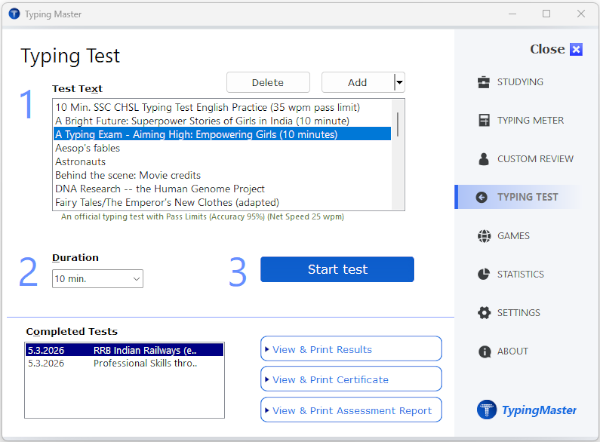Open the STATISTICS section
Image resolution: width=600 pixels, height=442 pixels.
520,274
